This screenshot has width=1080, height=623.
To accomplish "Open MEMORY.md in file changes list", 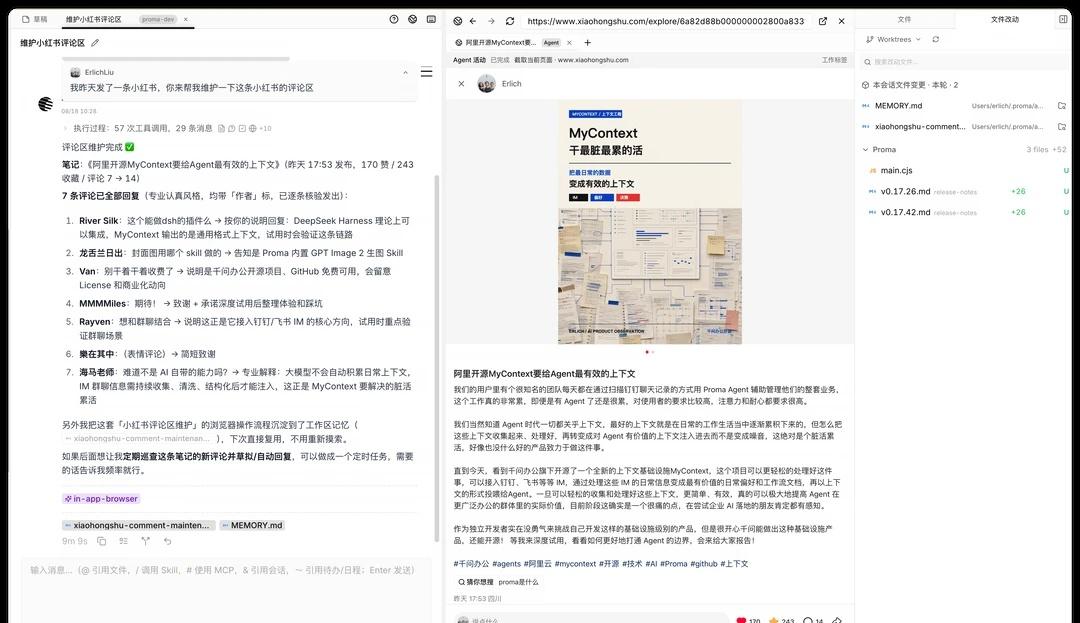I will [964, 106].
